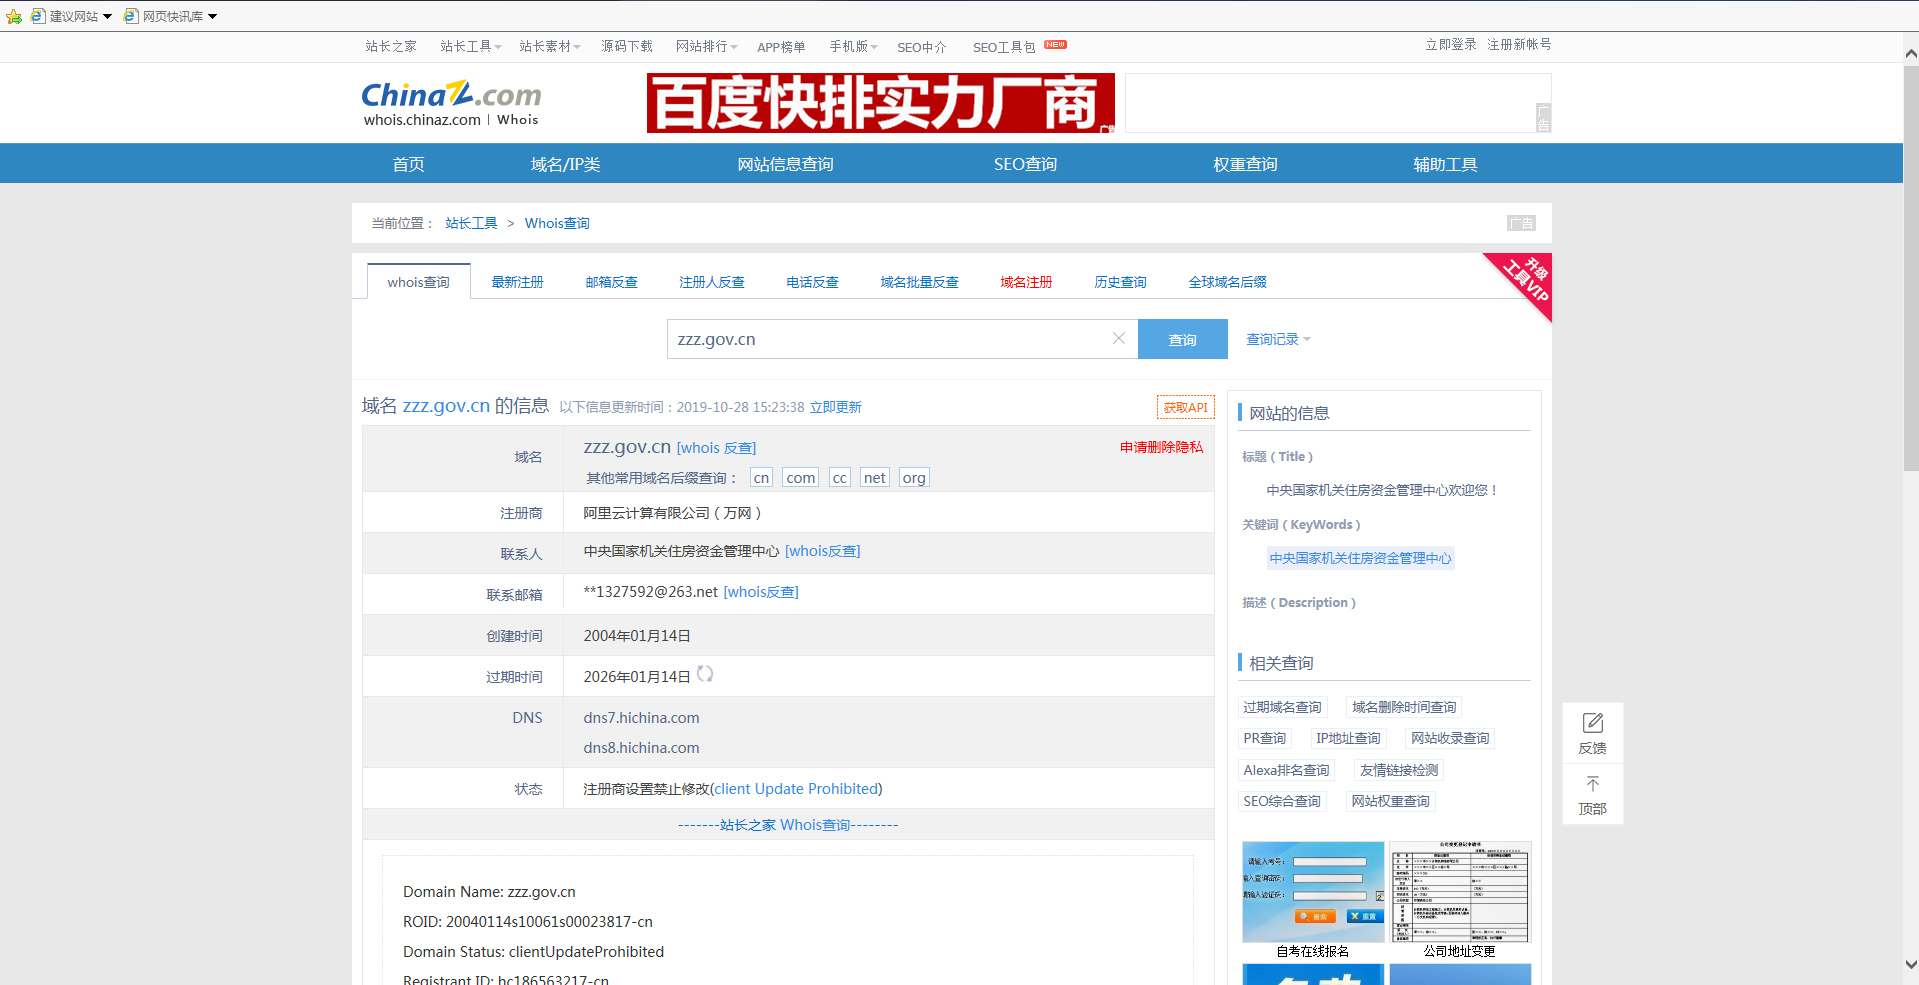Click the 反馈 feedback edit icon
1919x985 pixels.
pos(1593,723)
